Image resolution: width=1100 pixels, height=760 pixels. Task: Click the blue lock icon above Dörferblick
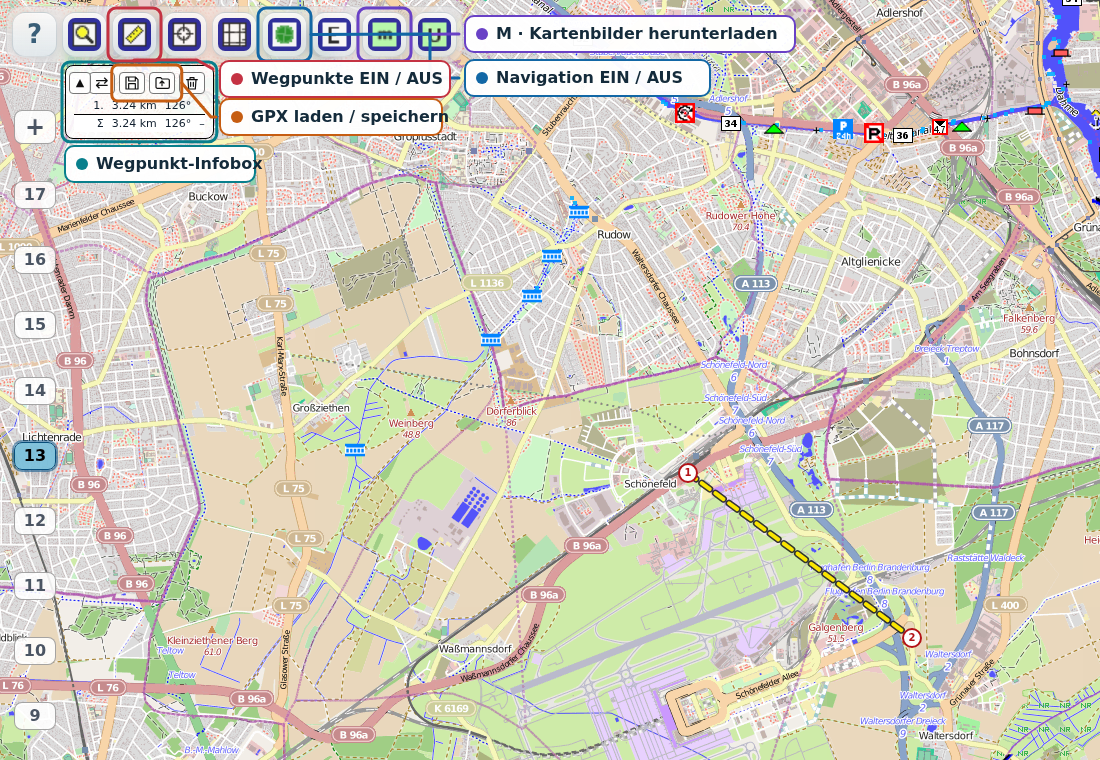(491, 340)
